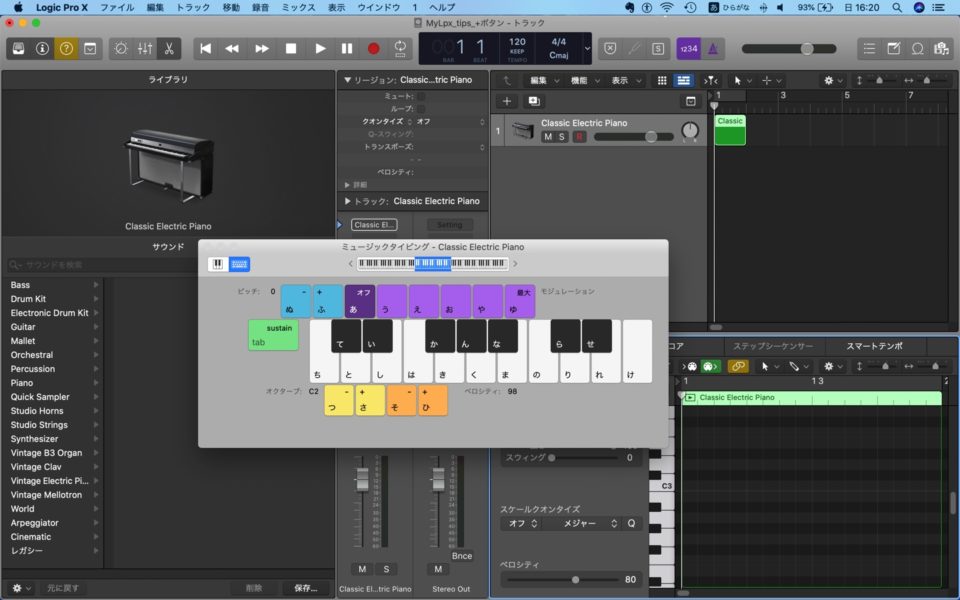Switch to the スマートテンポ tab
The height and width of the screenshot is (600, 960).
[874, 346]
